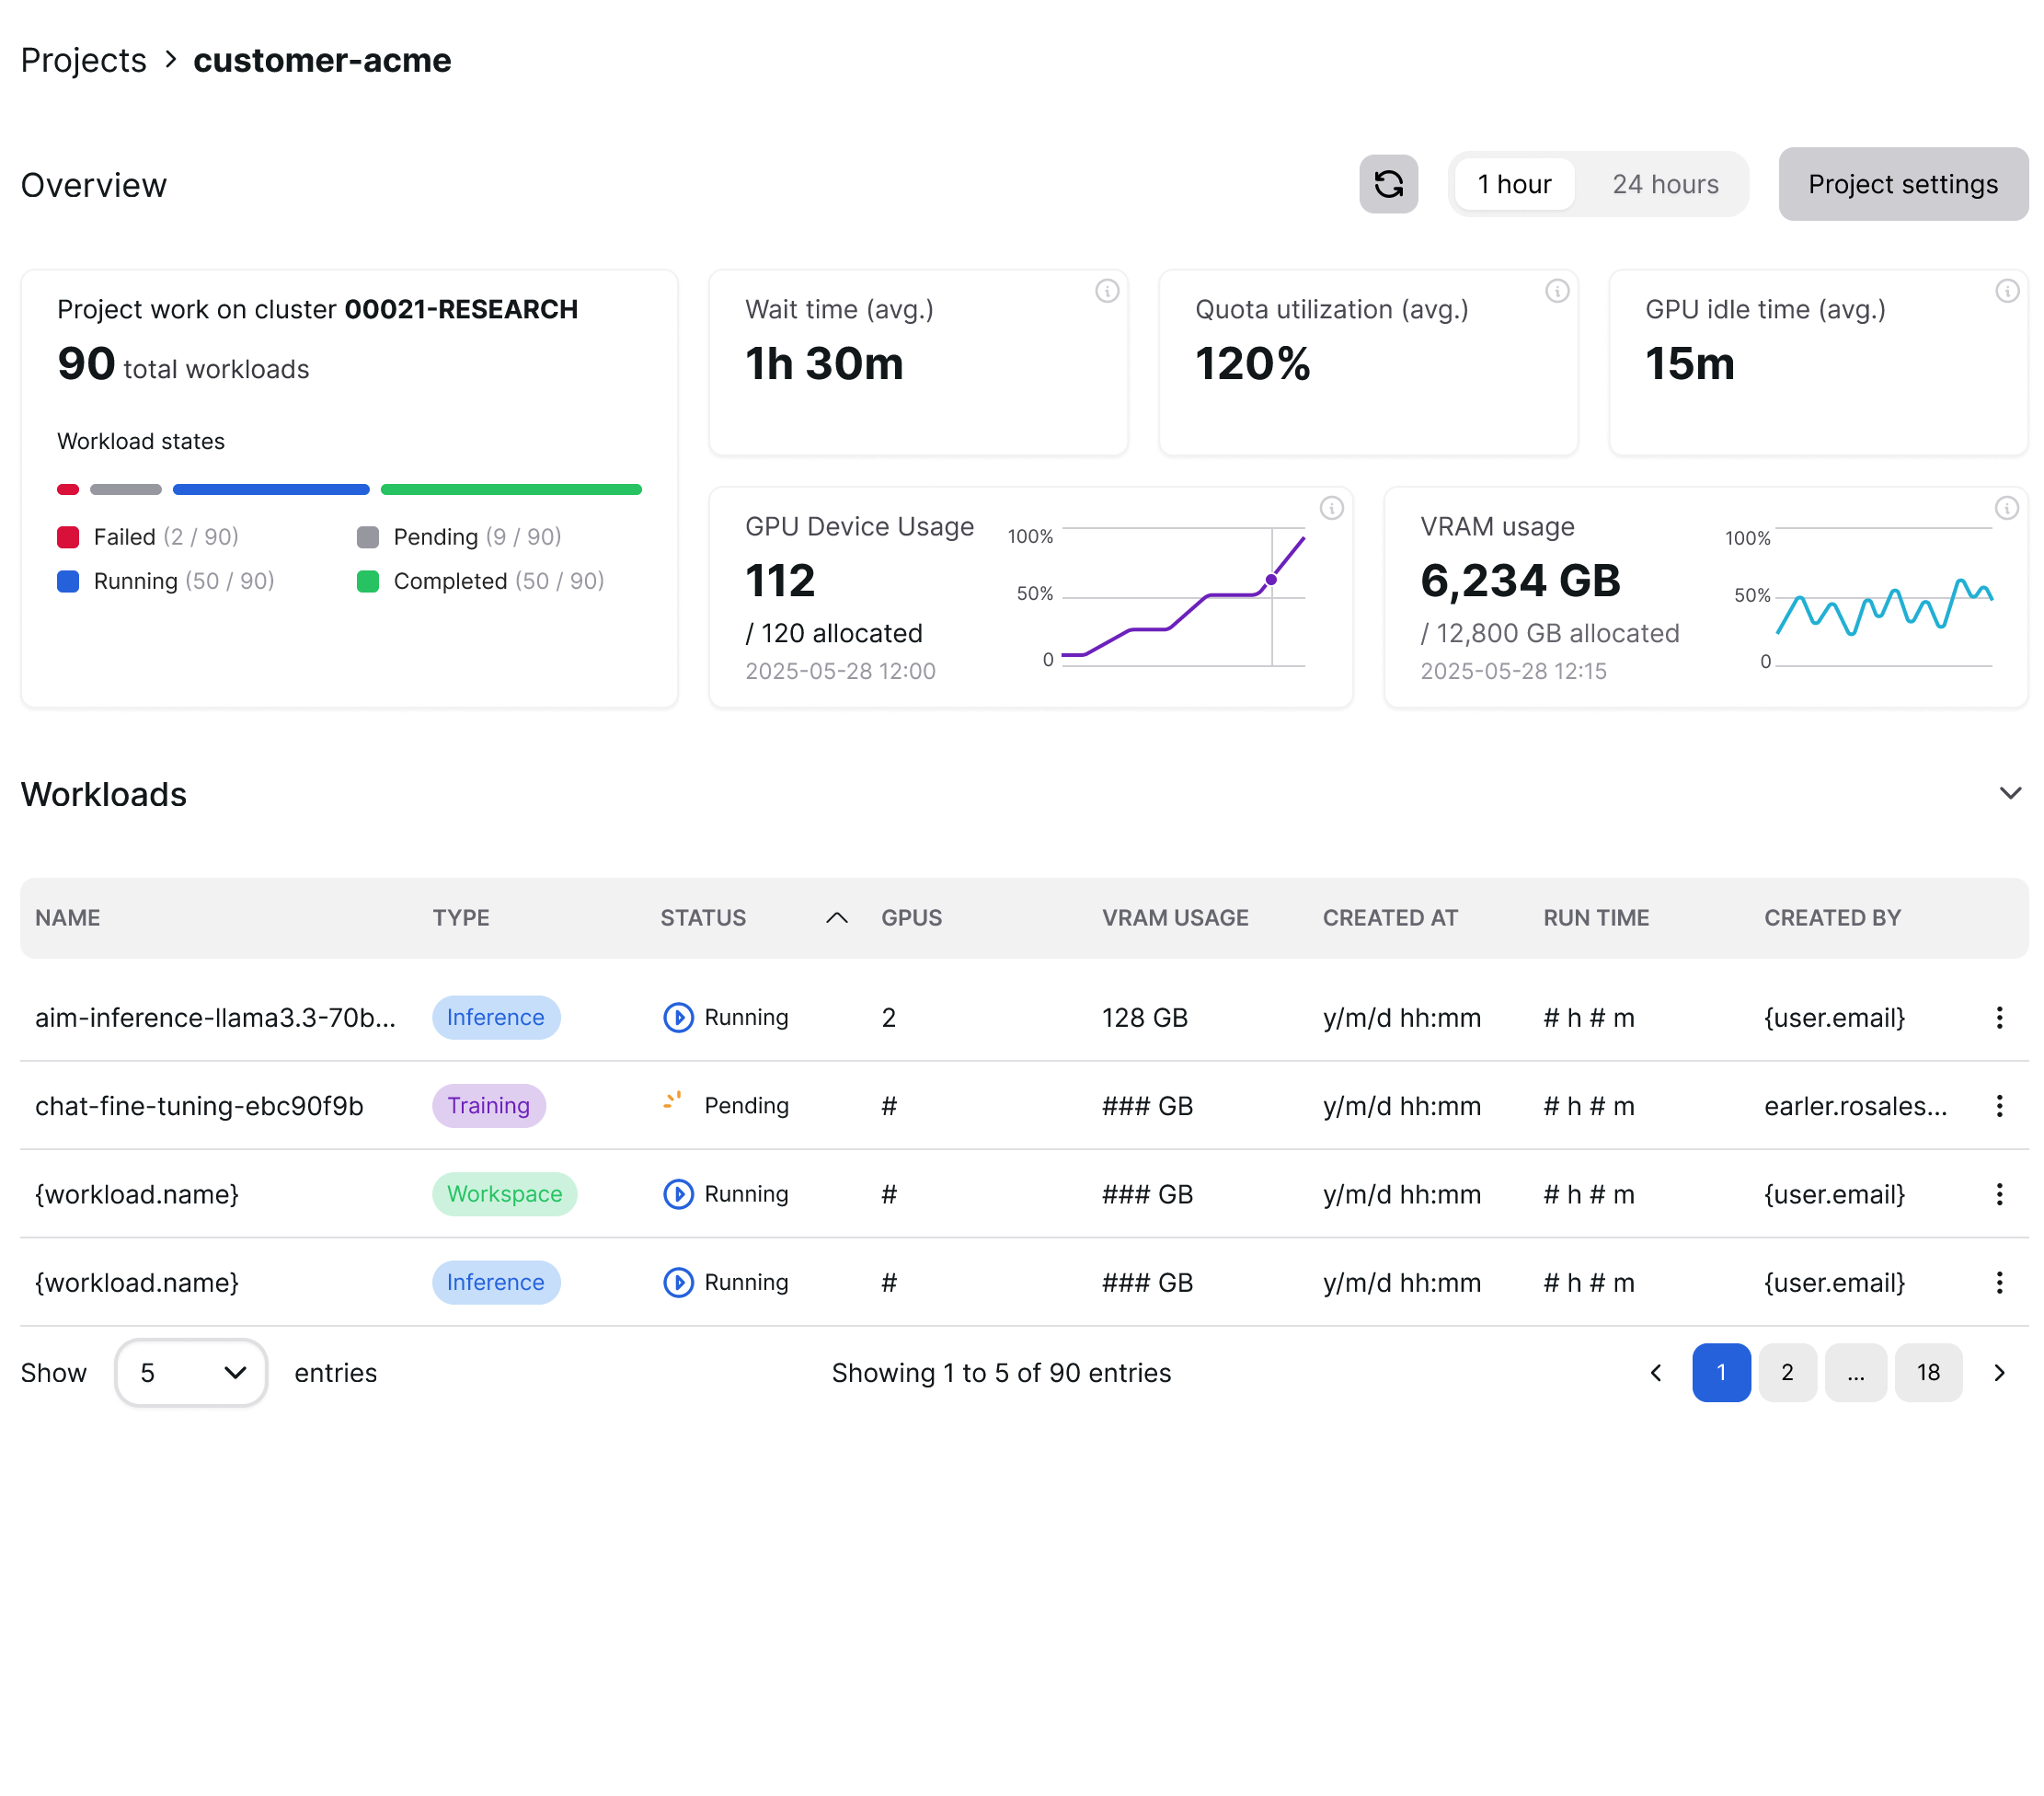Jump to page 18 of workloads

1927,1373
